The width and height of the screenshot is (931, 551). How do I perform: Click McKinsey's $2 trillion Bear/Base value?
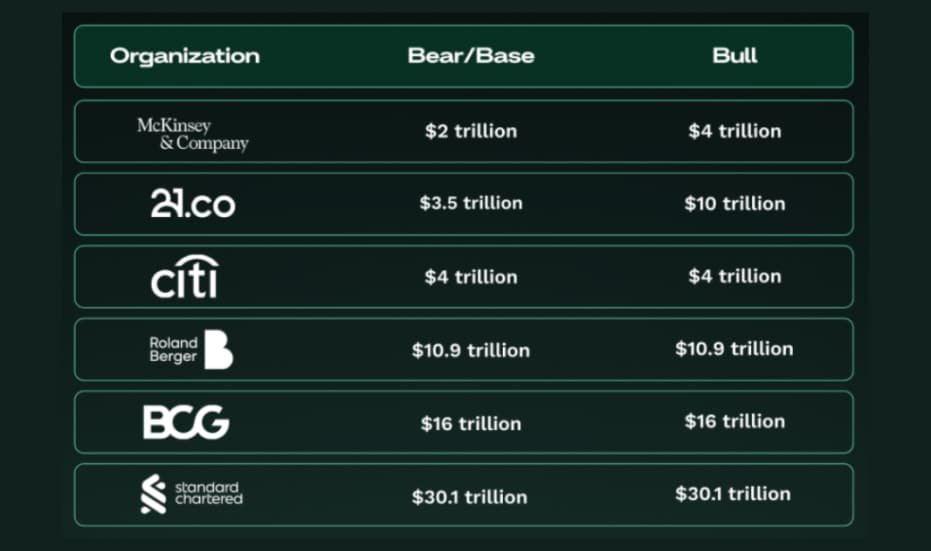click(470, 131)
